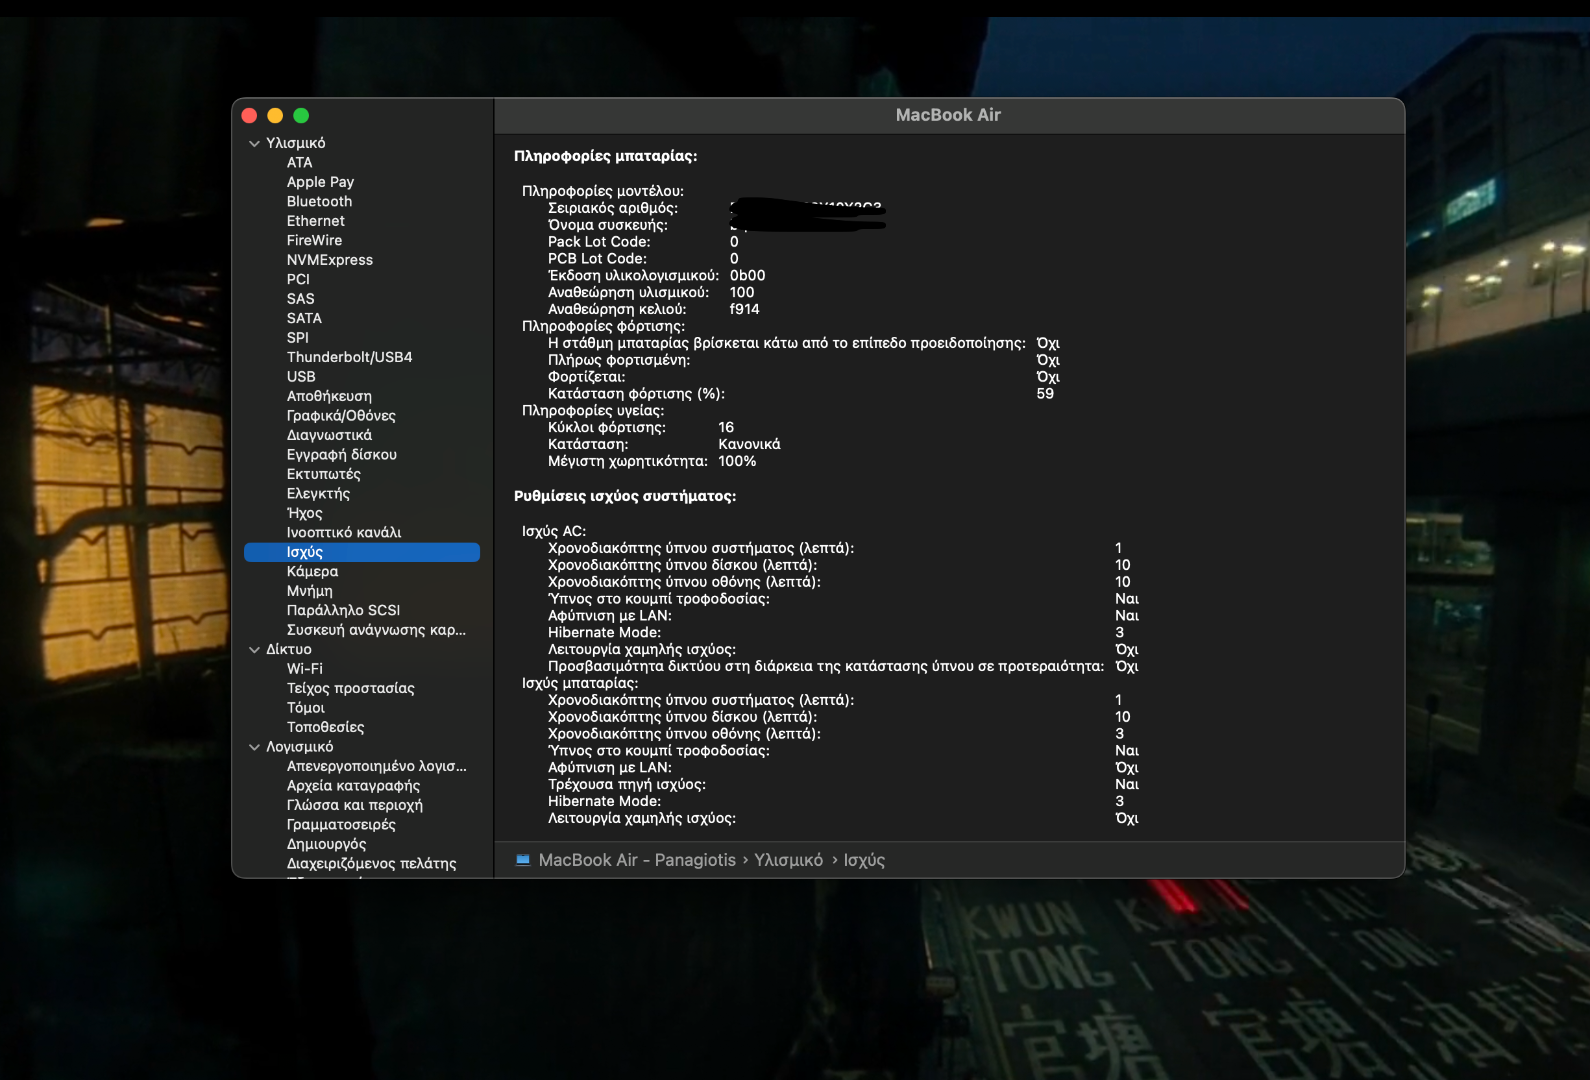The image size is (1590, 1080).
Task: Click the Ισχύς AC label
Action: pyautogui.click(x=554, y=531)
